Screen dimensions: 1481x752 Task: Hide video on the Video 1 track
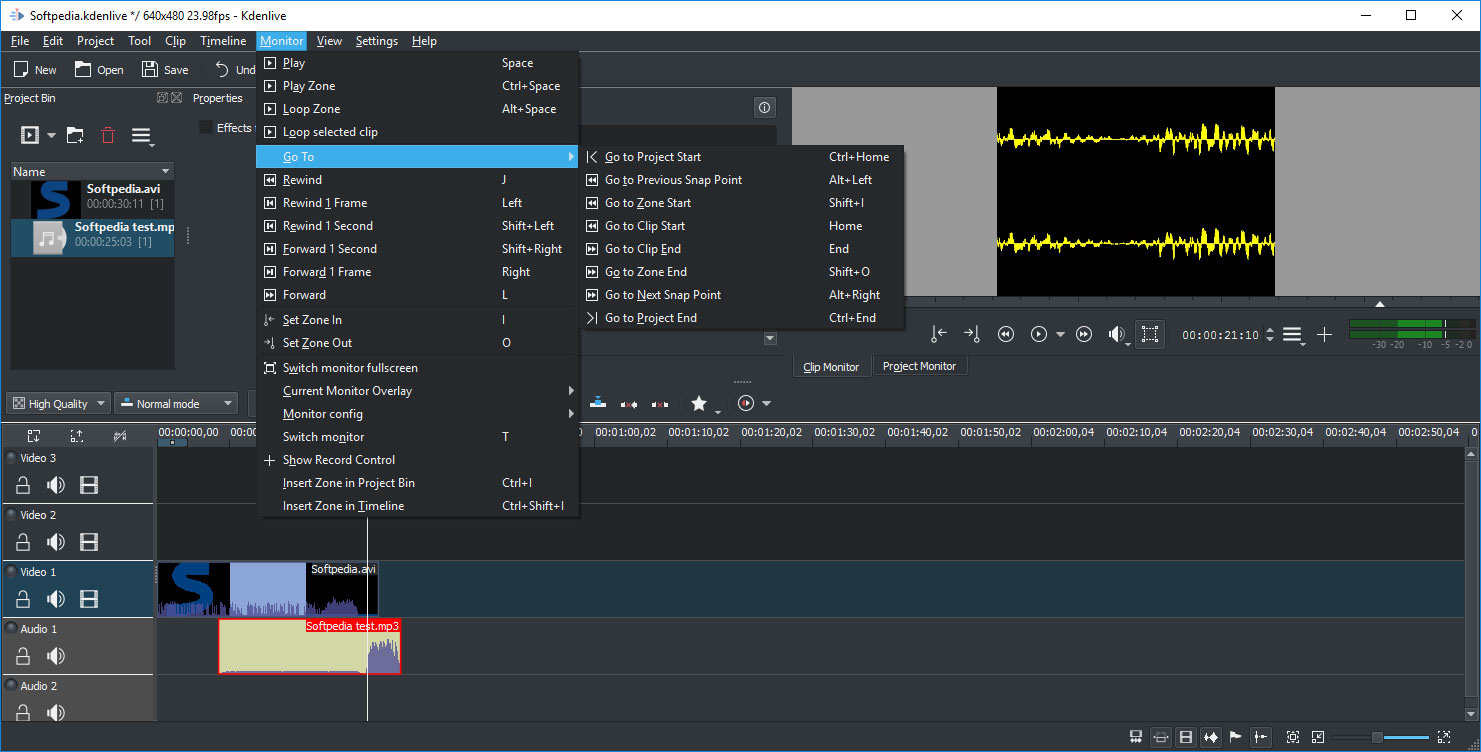[x=89, y=599]
